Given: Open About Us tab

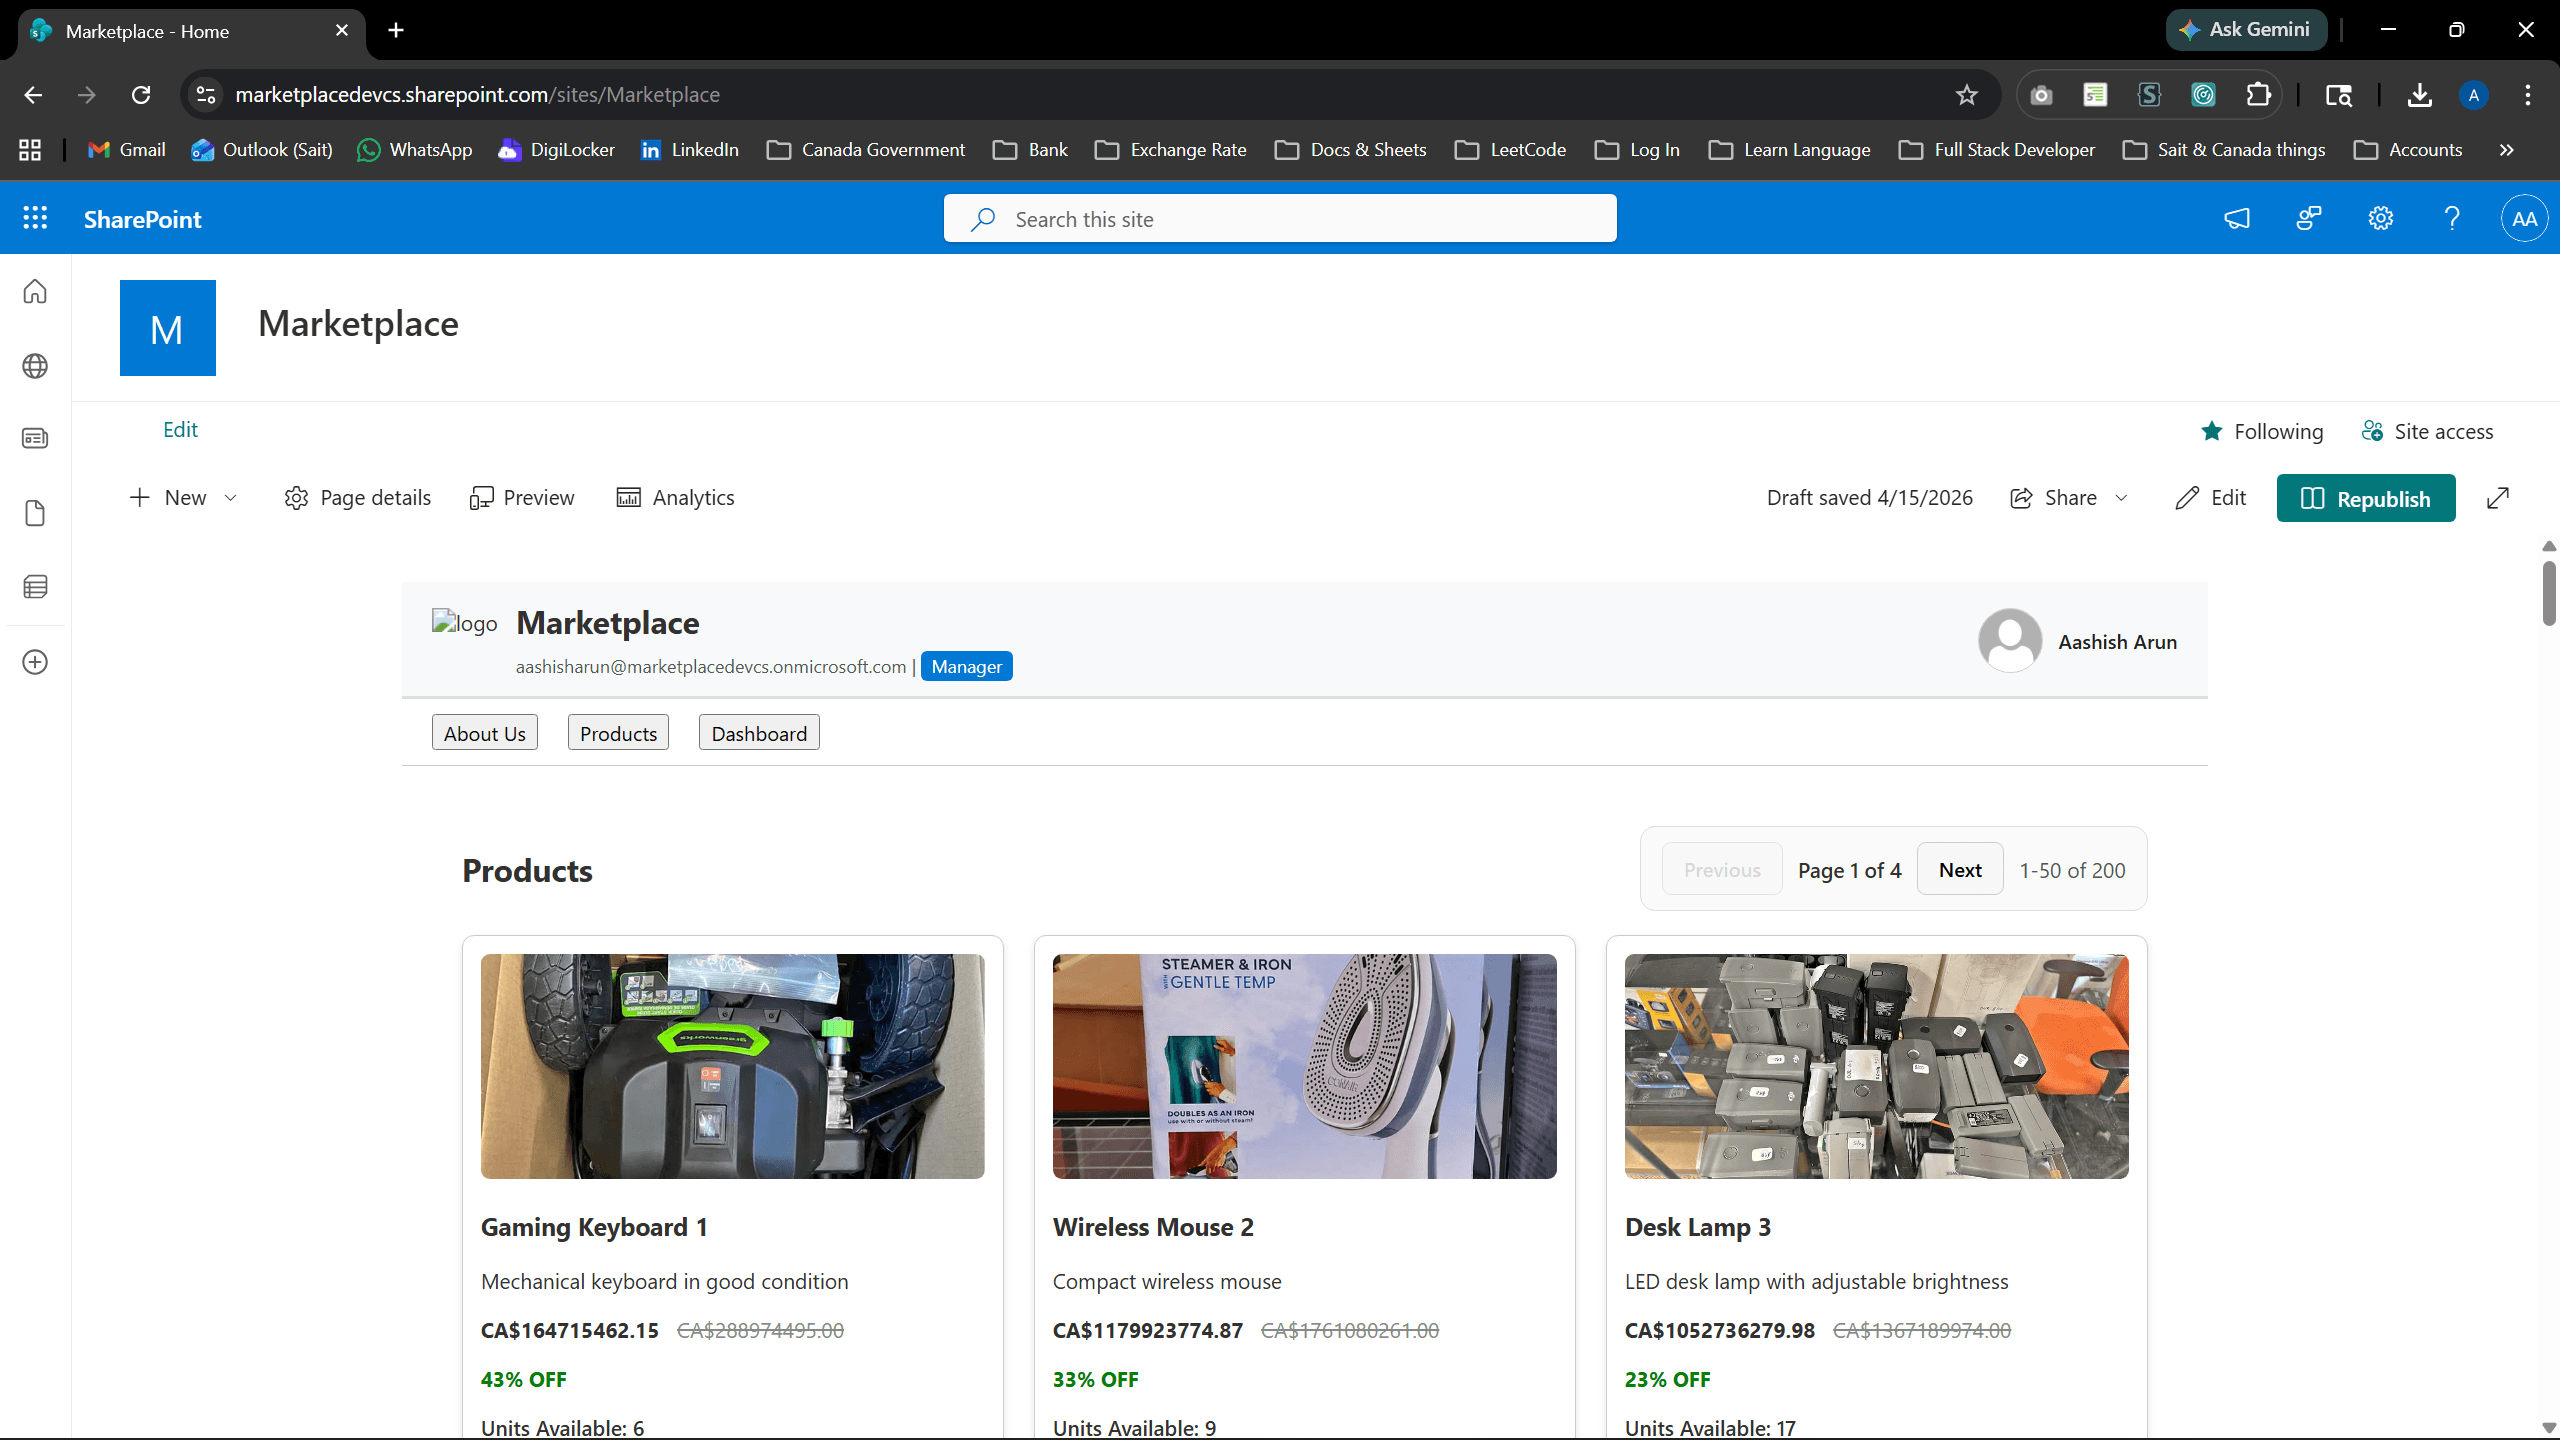Looking at the screenshot, I should point(485,733).
